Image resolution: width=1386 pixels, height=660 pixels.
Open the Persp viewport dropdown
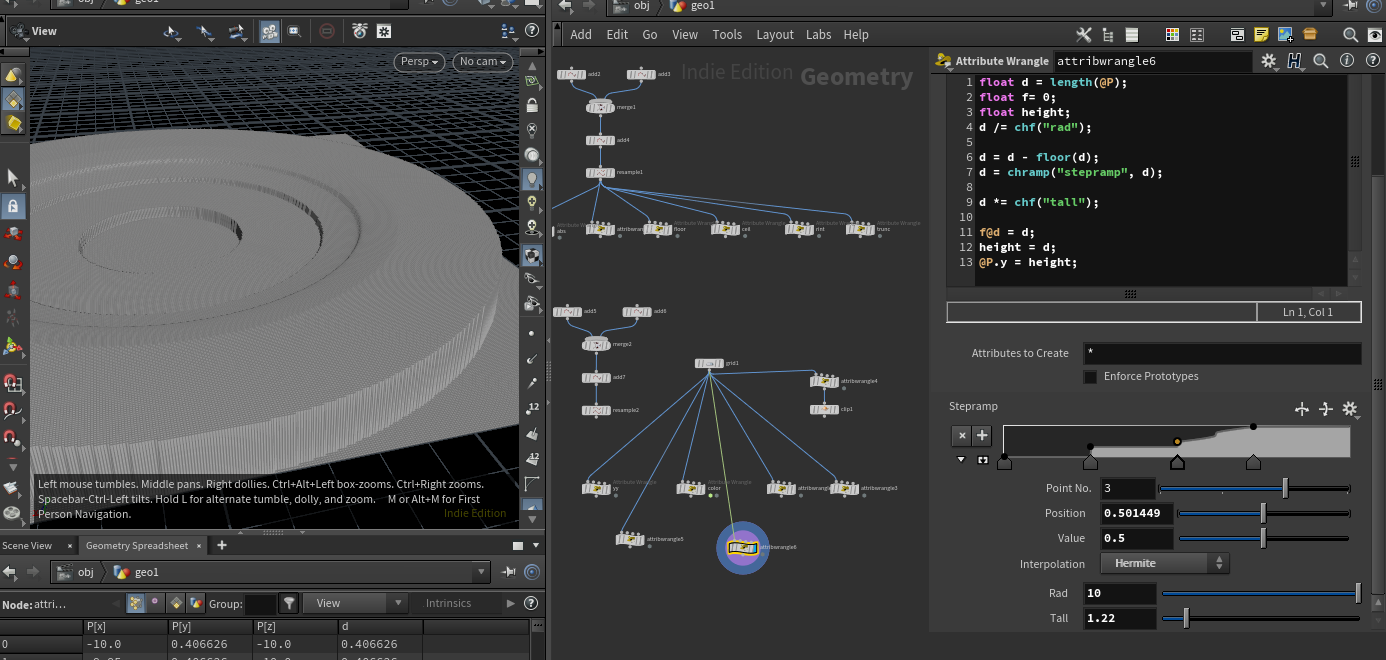(421, 62)
